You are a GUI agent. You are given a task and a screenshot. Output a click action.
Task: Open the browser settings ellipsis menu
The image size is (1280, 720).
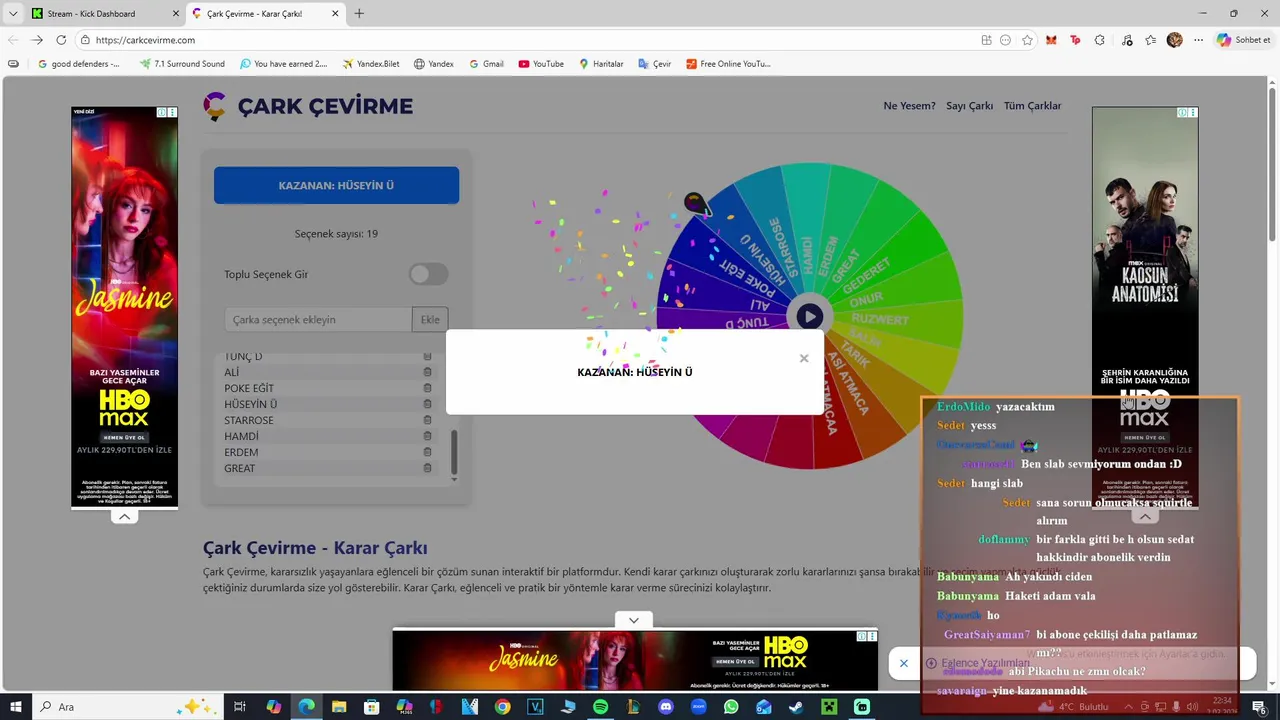tap(1198, 40)
